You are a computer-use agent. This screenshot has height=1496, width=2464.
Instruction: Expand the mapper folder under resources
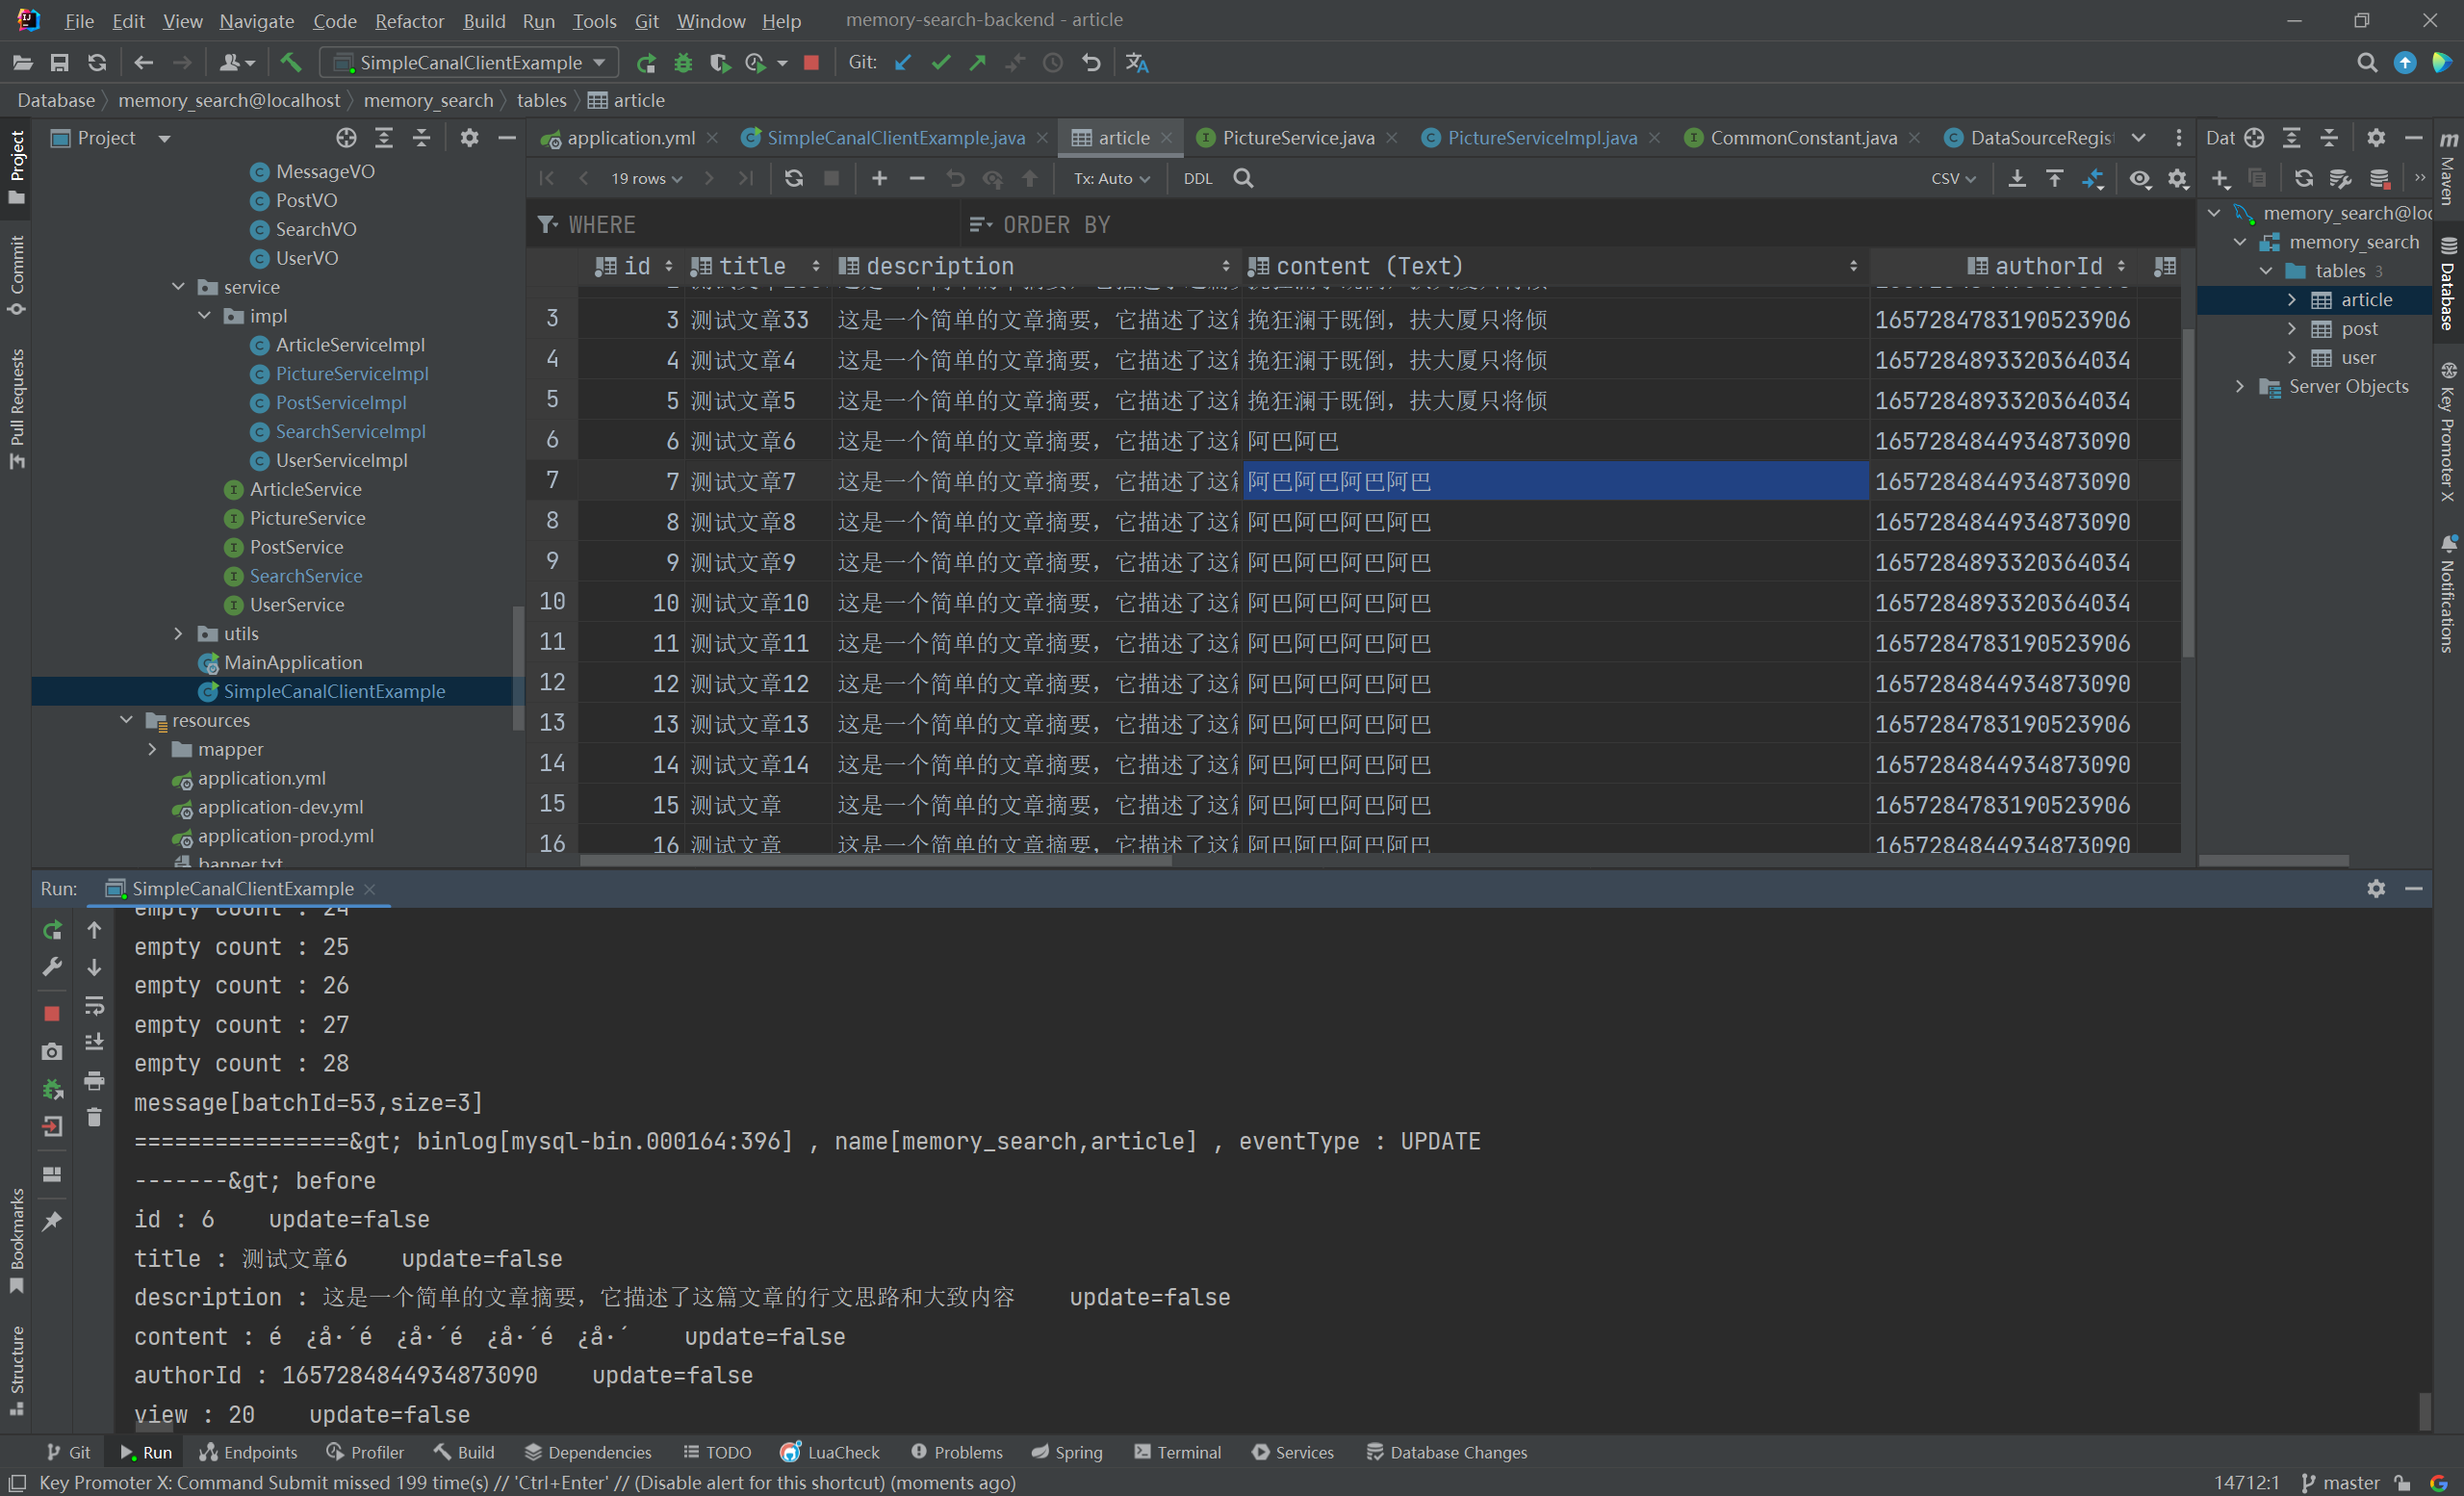[x=152, y=749]
